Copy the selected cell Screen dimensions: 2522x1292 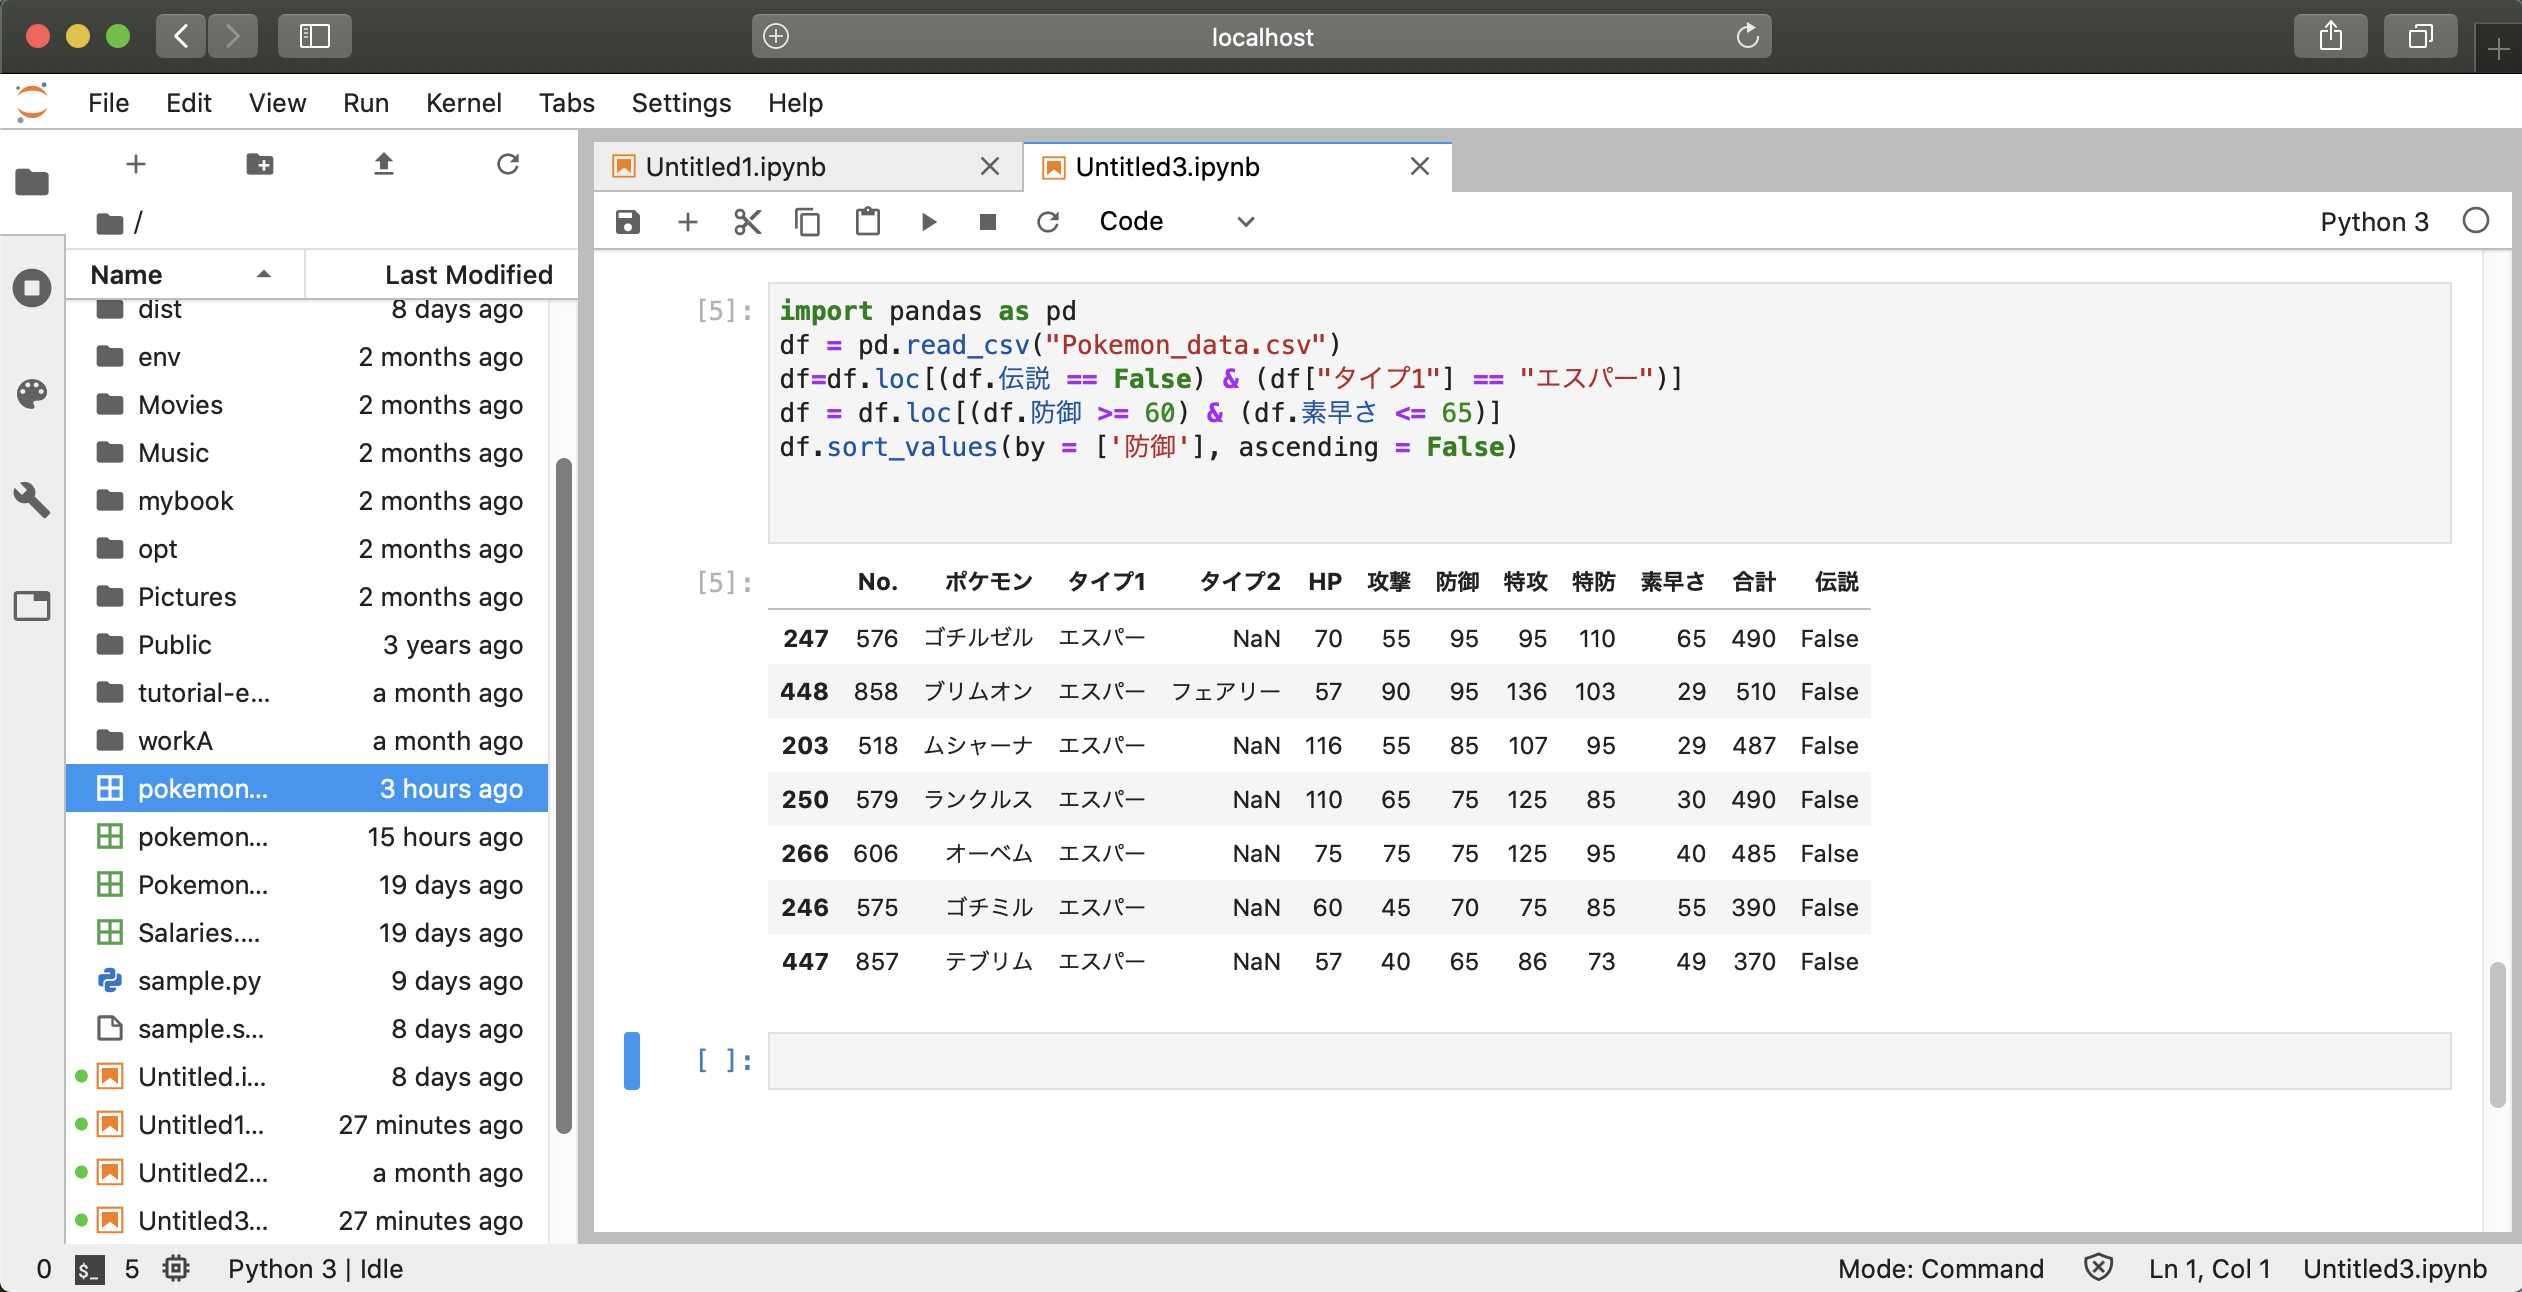(x=808, y=221)
